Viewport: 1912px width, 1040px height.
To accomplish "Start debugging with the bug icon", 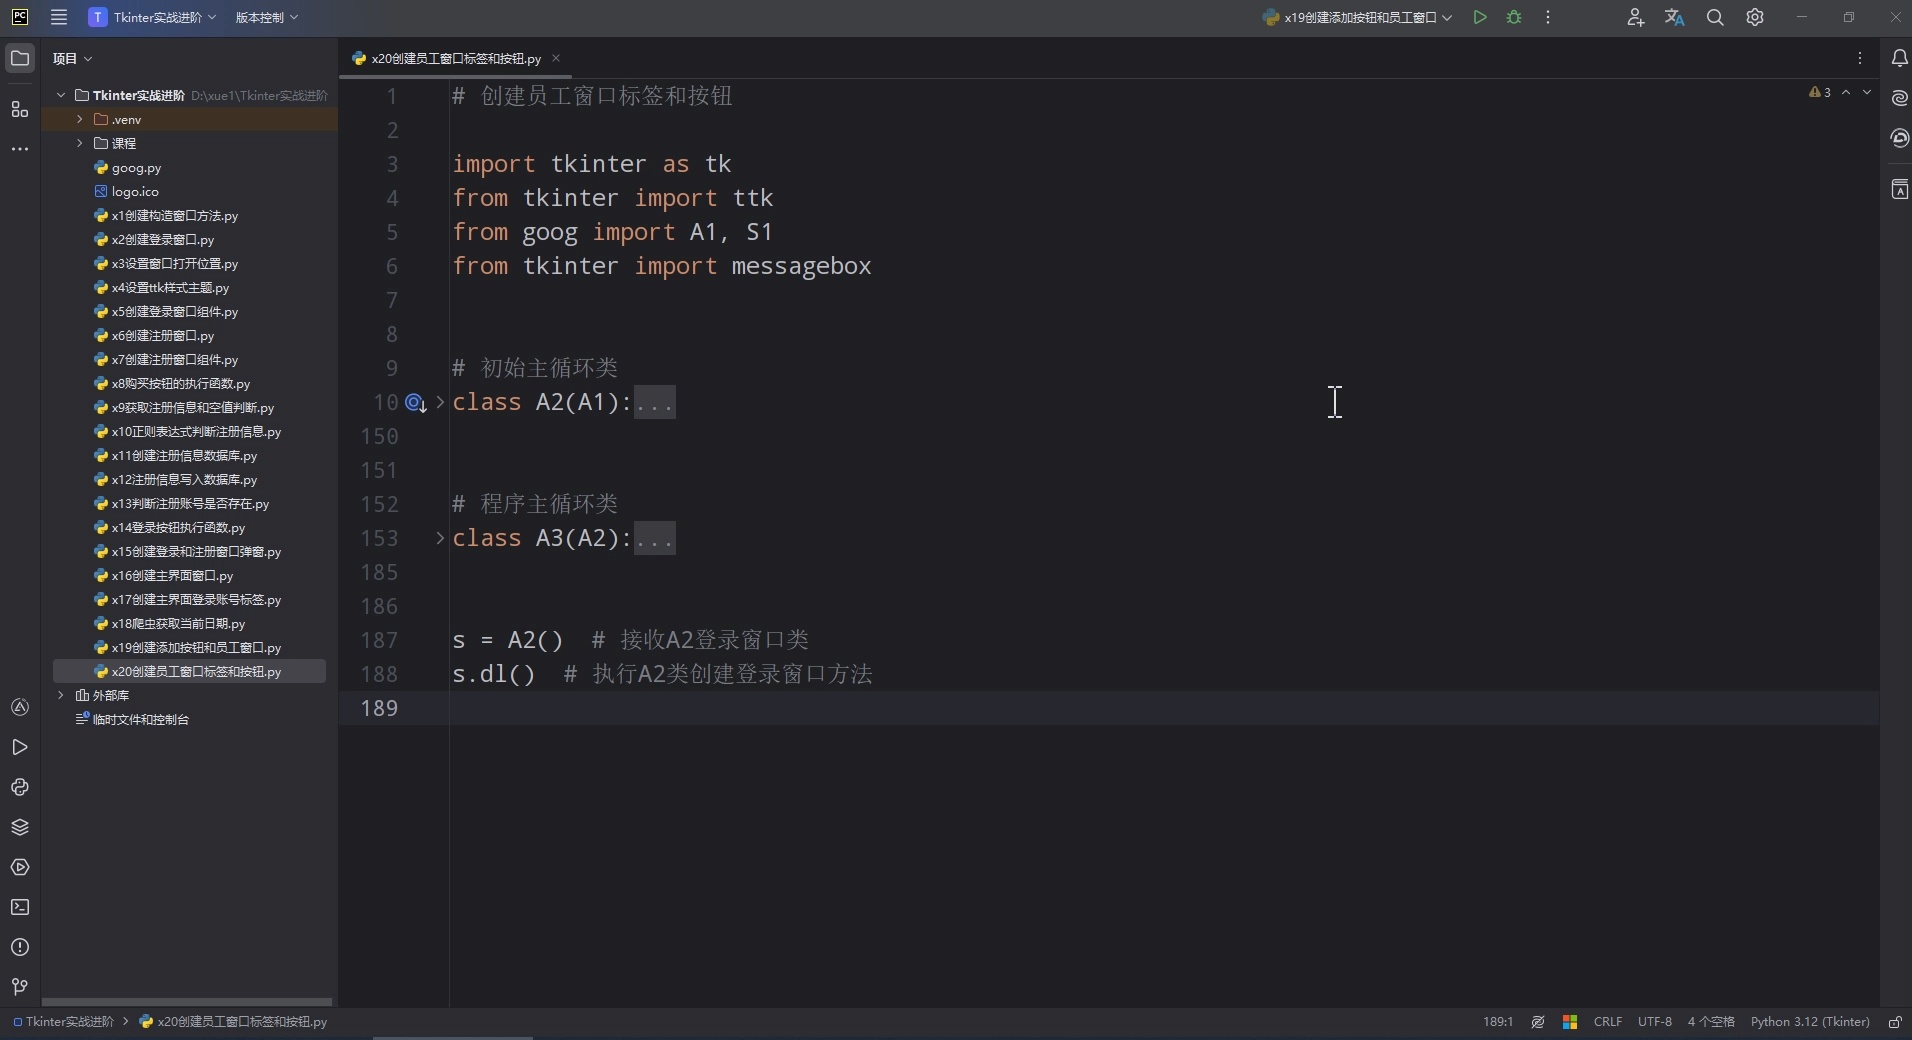I will 1513,17.
